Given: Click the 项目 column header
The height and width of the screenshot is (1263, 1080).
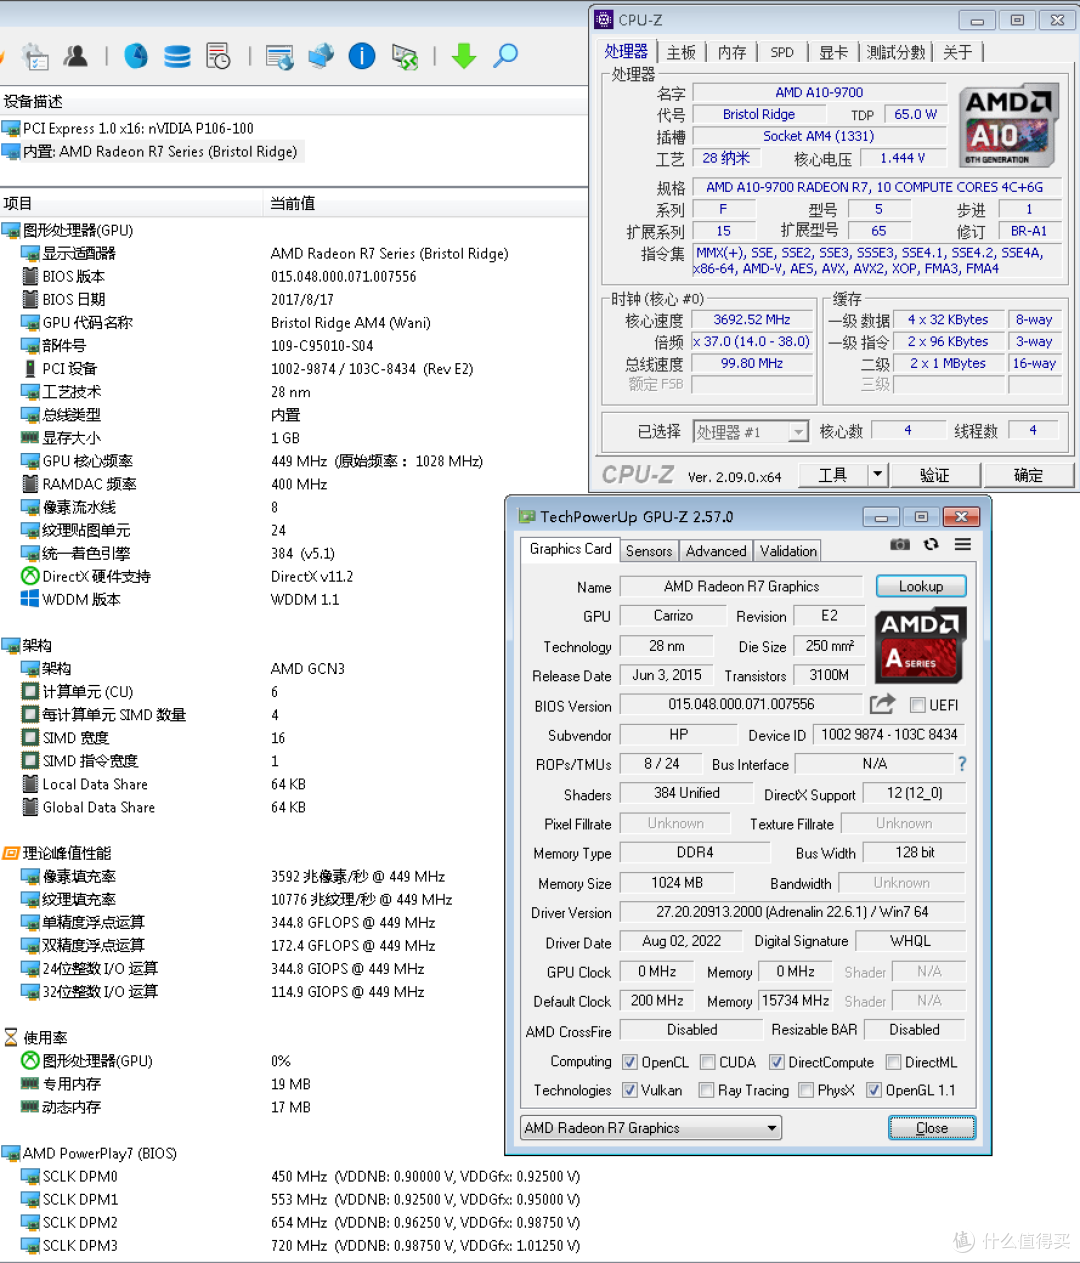Looking at the screenshot, I should [x=131, y=203].
